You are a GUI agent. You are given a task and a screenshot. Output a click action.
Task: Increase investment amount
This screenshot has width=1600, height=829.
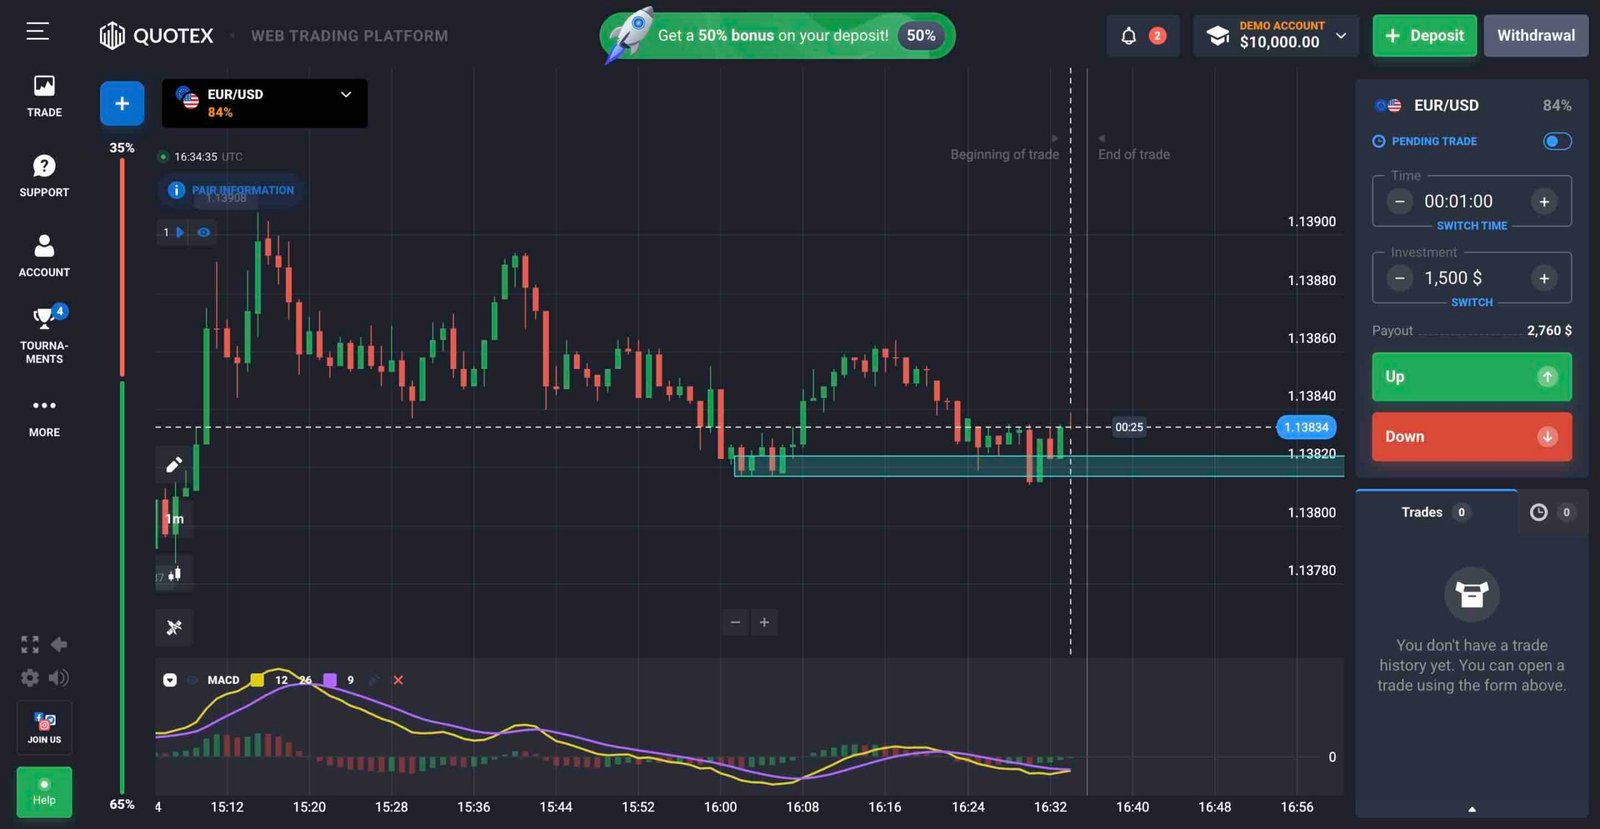pyautogui.click(x=1544, y=278)
